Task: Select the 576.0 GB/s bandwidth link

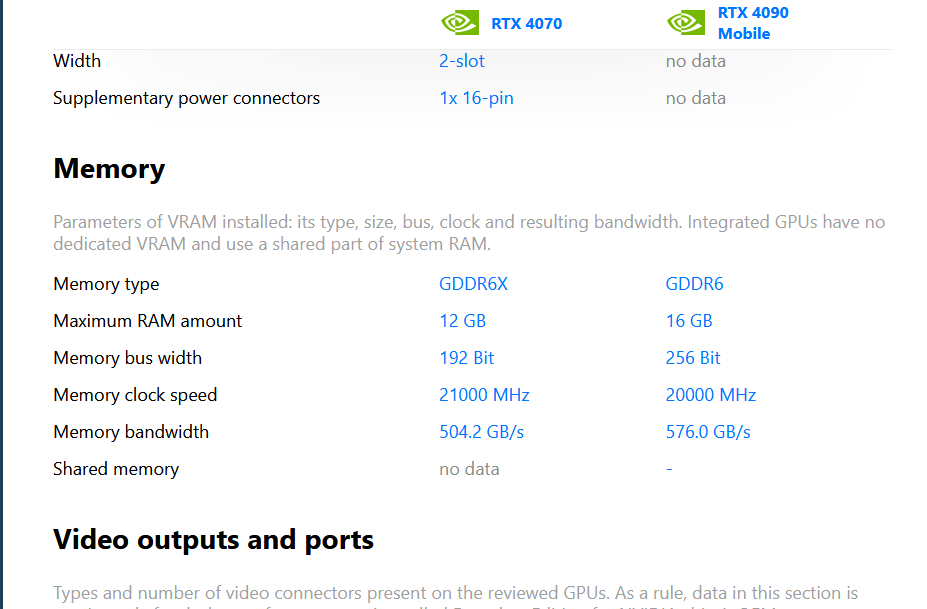Action: point(708,432)
